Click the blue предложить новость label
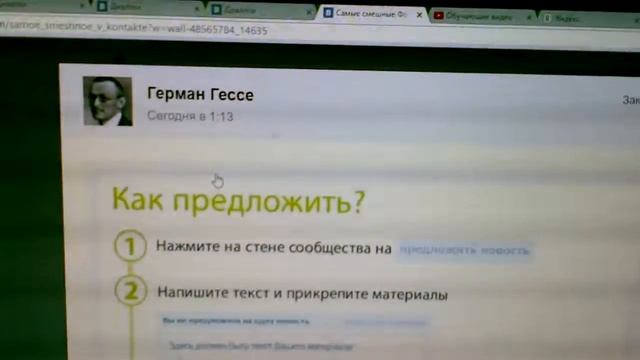The width and height of the screenshot is (640, 360). tap(464, 250)
